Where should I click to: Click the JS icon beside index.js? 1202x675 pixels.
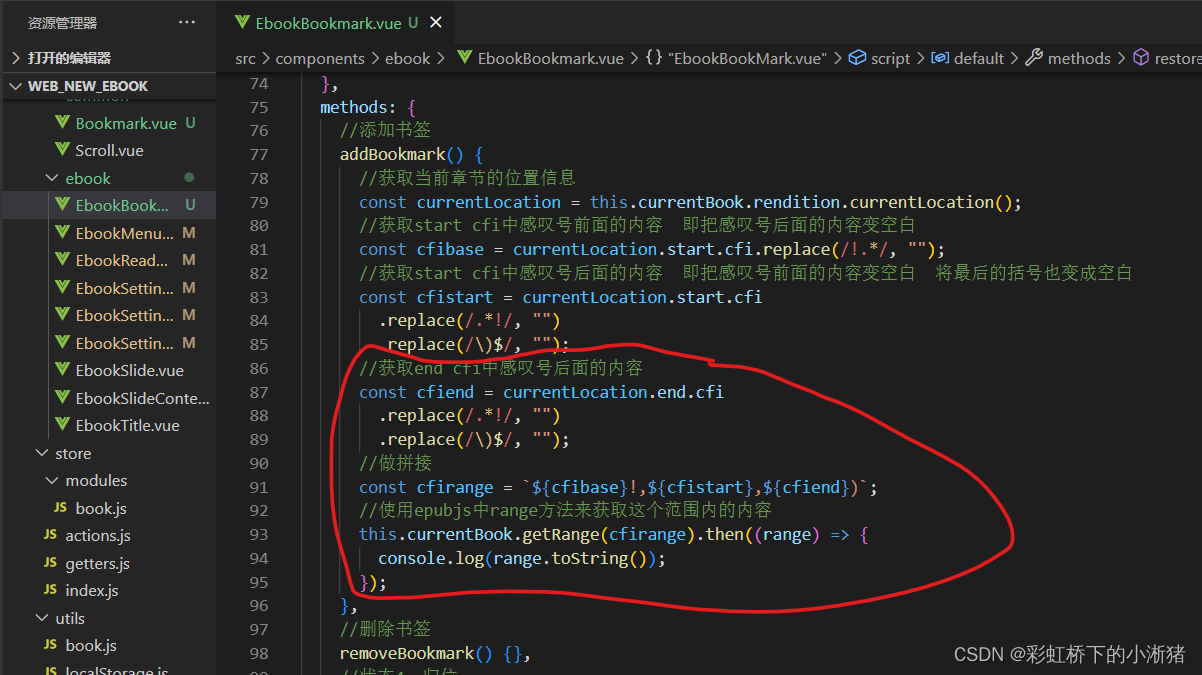click(50, 590)
